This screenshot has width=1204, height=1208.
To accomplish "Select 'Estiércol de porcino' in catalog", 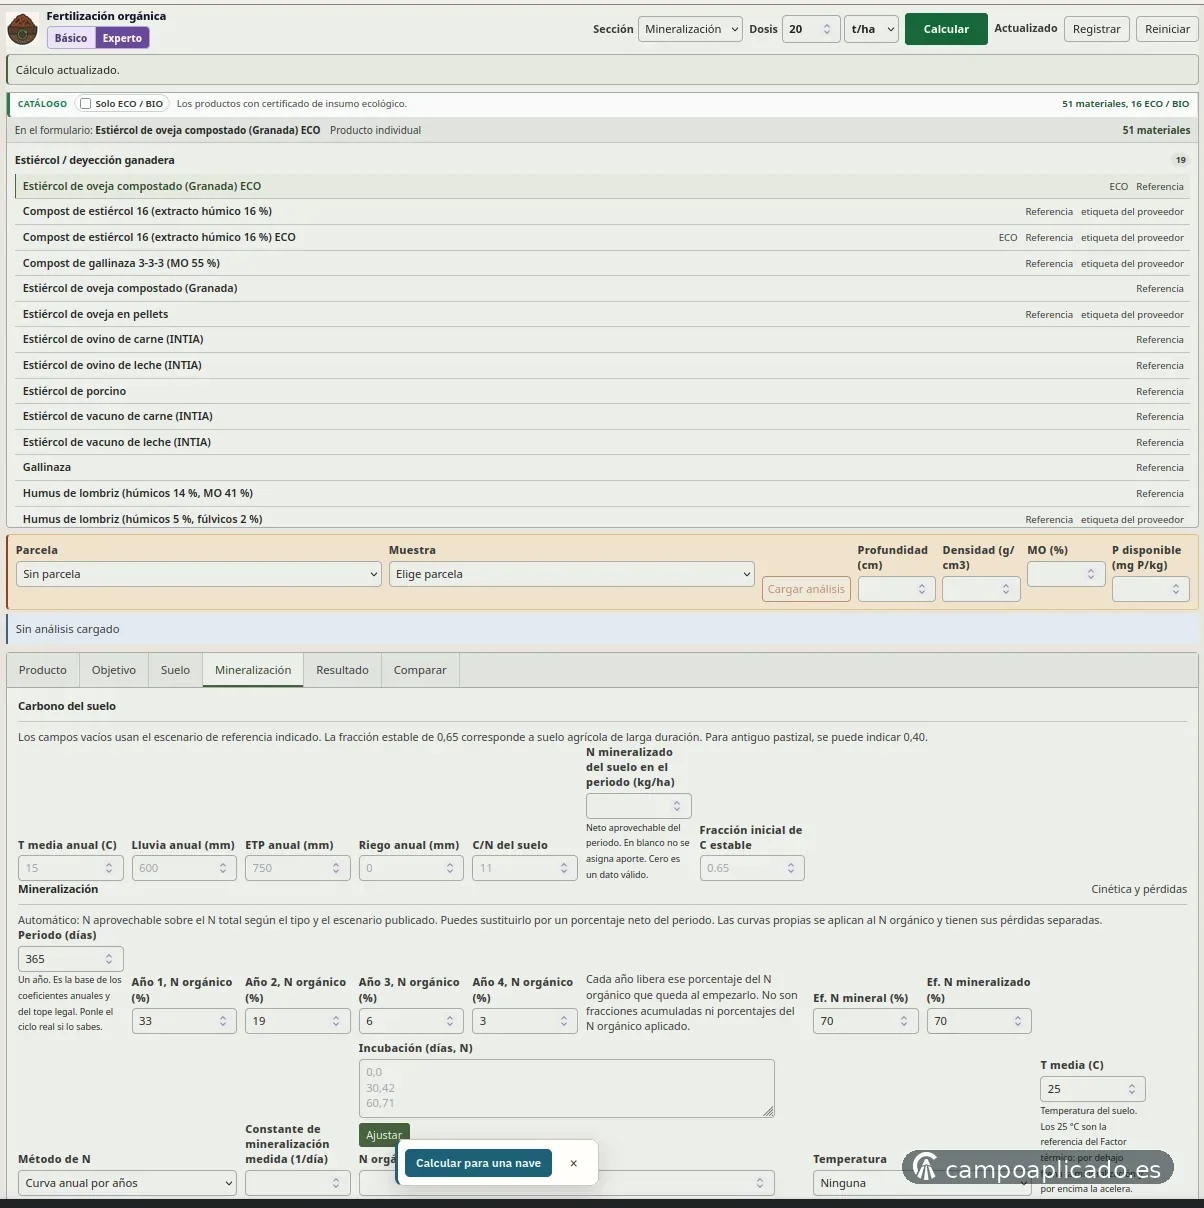I will (603, 391).
